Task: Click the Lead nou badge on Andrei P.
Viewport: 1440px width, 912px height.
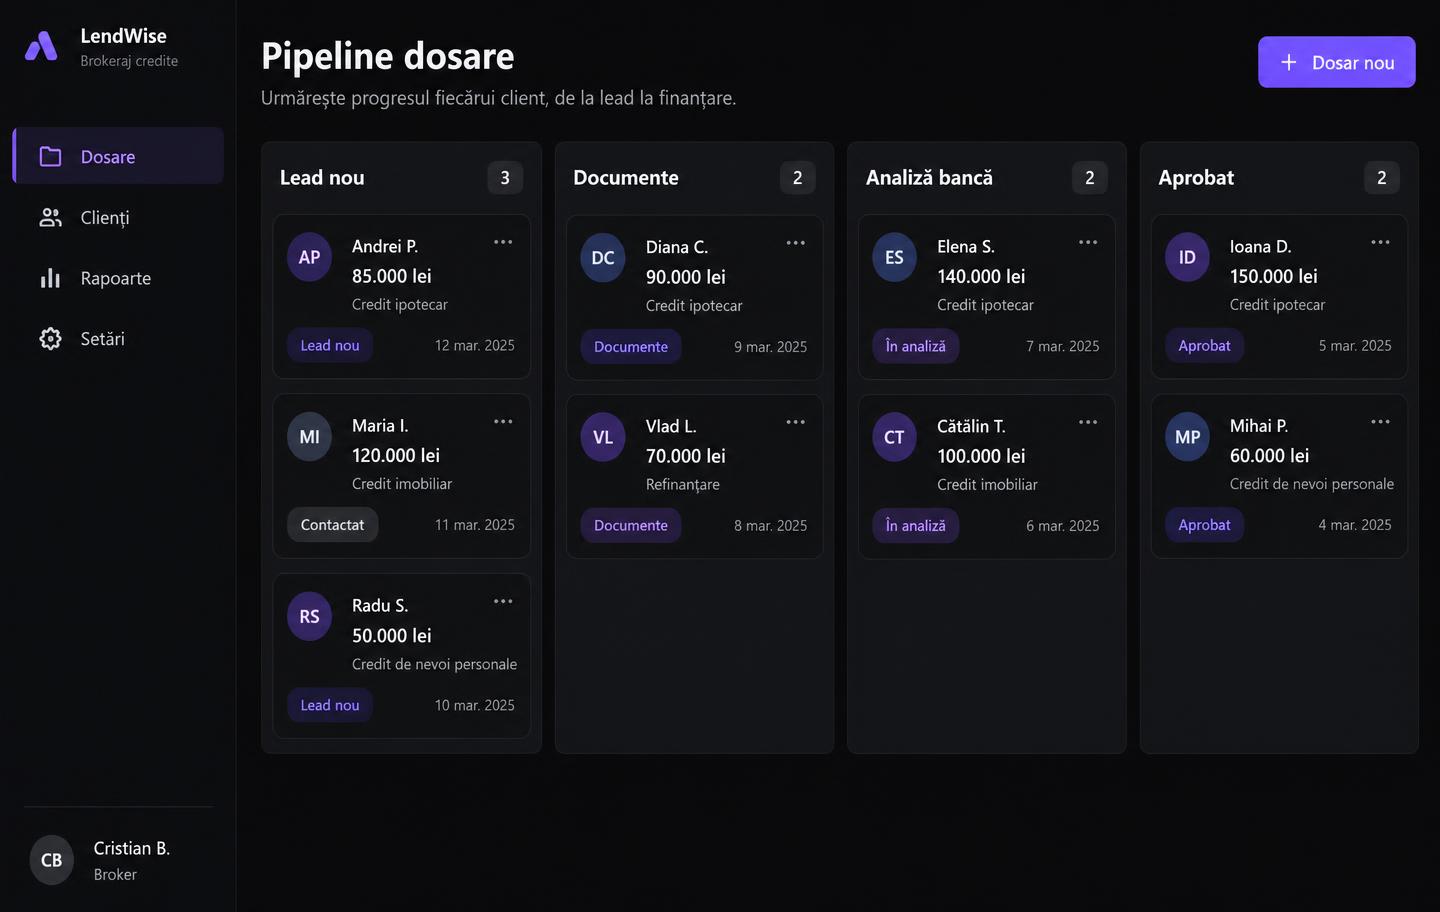Action: (x=330, y=345)
